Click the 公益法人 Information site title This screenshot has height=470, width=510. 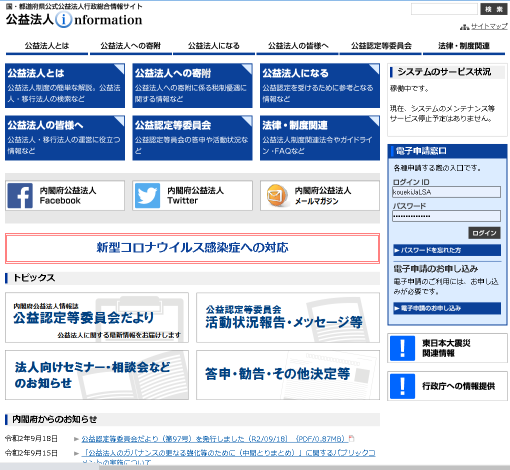click(74, 20)
